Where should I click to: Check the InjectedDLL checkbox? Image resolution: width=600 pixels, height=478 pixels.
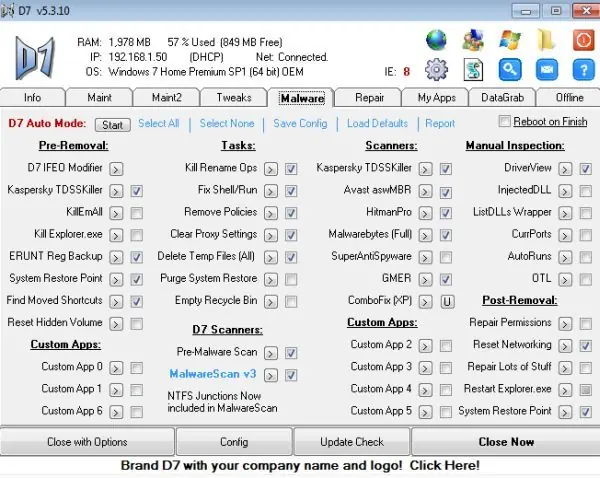click(586, 191)
